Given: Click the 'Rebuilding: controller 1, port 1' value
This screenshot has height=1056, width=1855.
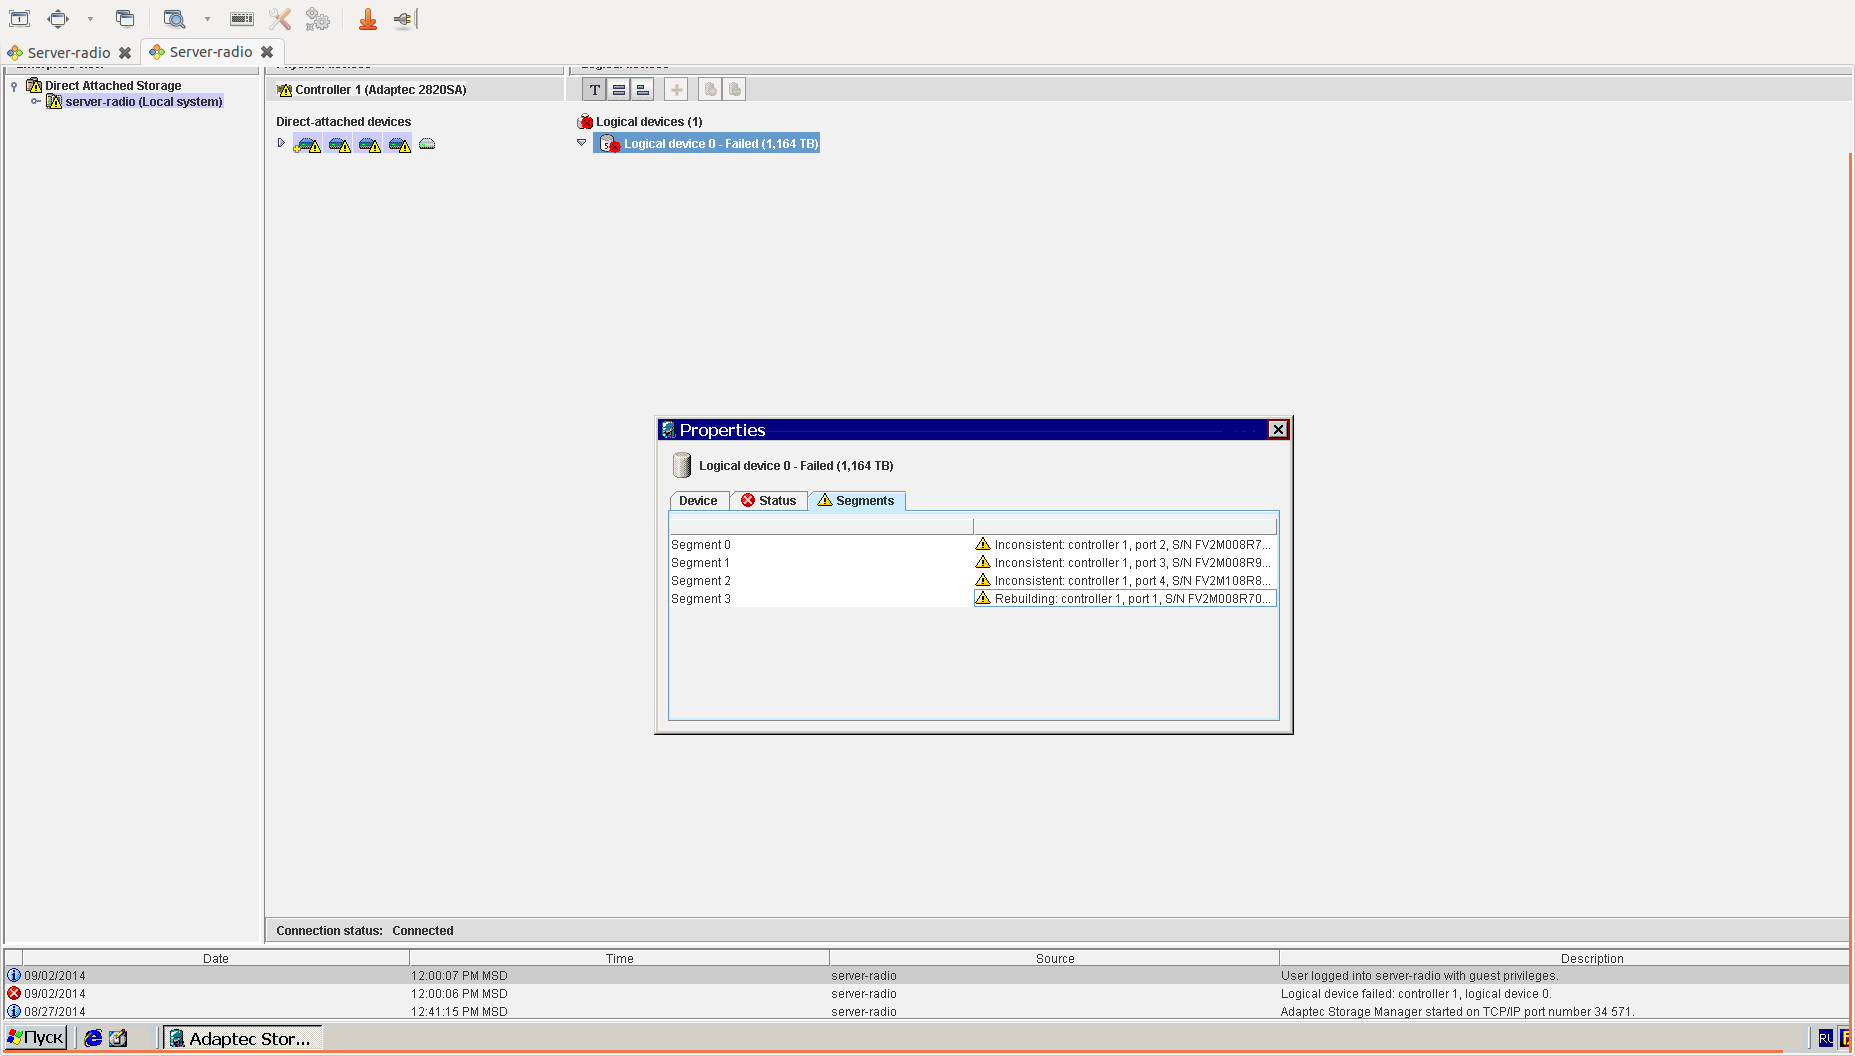Looking at the screenshot, I should tap(1125, 599).
